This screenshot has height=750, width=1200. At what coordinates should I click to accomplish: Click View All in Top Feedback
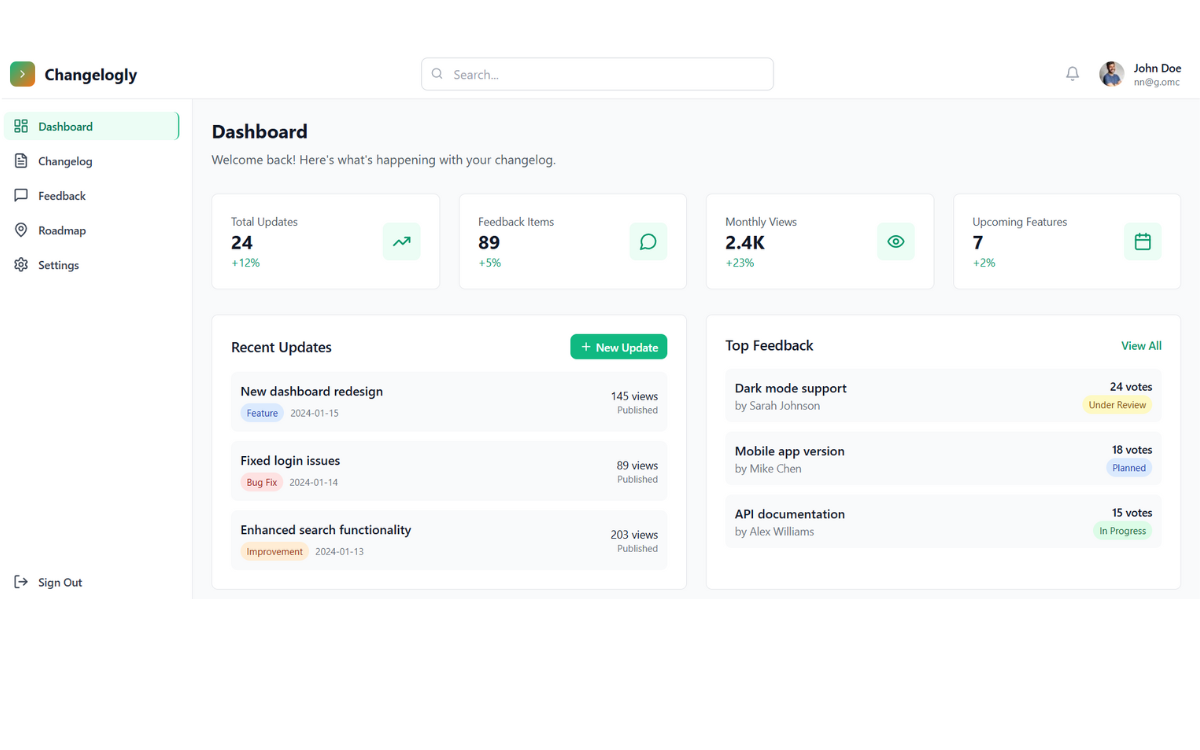pyautogui.click(x=1141, y=346)
